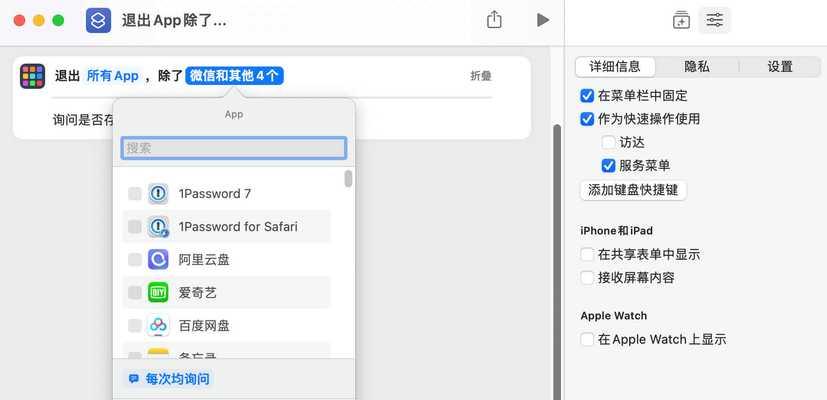Click the green zoom window button

pyautogui.click(x=58, y=21)
